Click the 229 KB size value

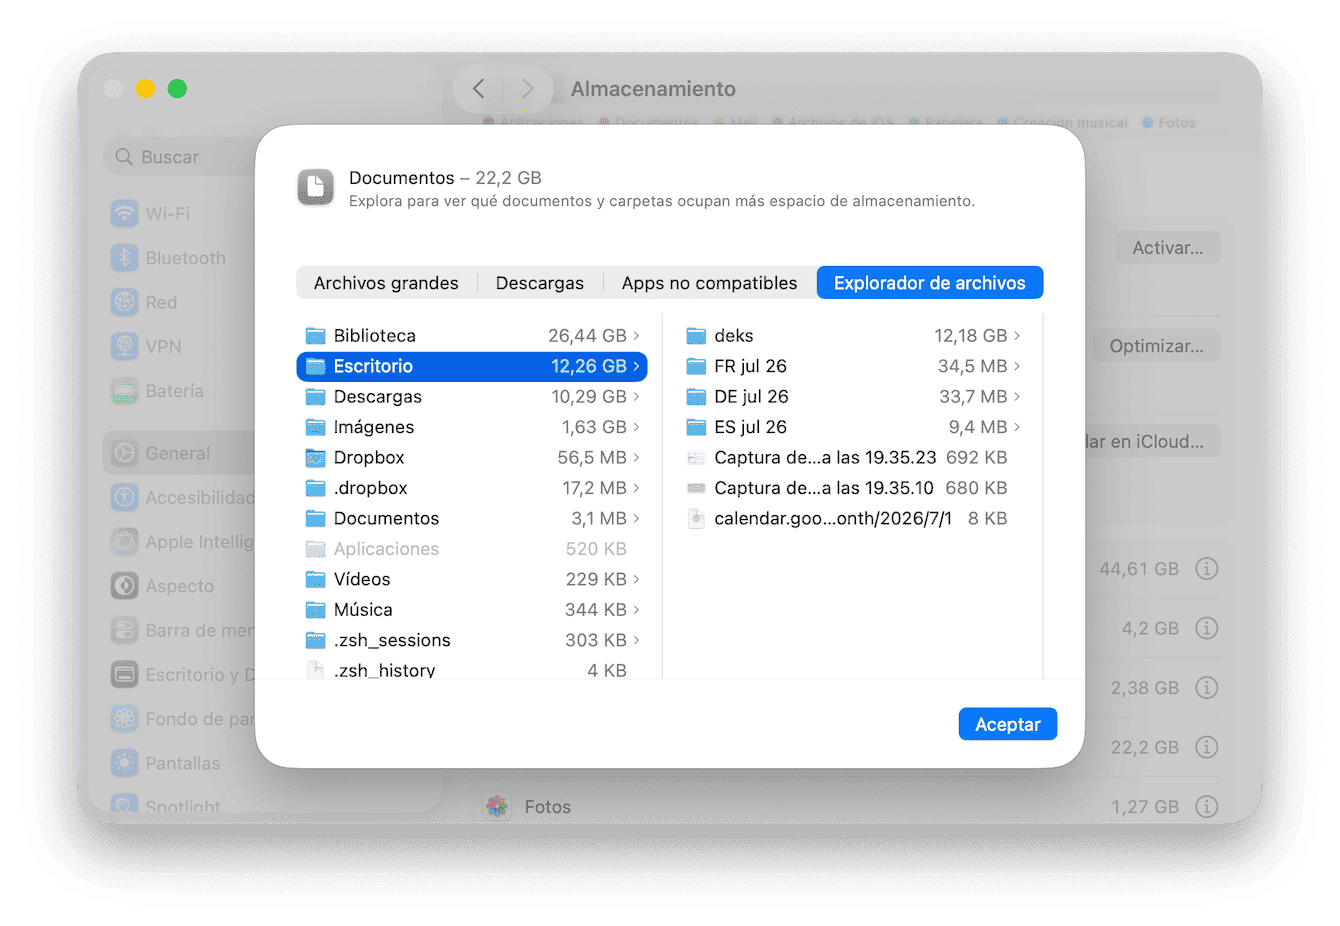pyautogui.click(x=595, y=580)
